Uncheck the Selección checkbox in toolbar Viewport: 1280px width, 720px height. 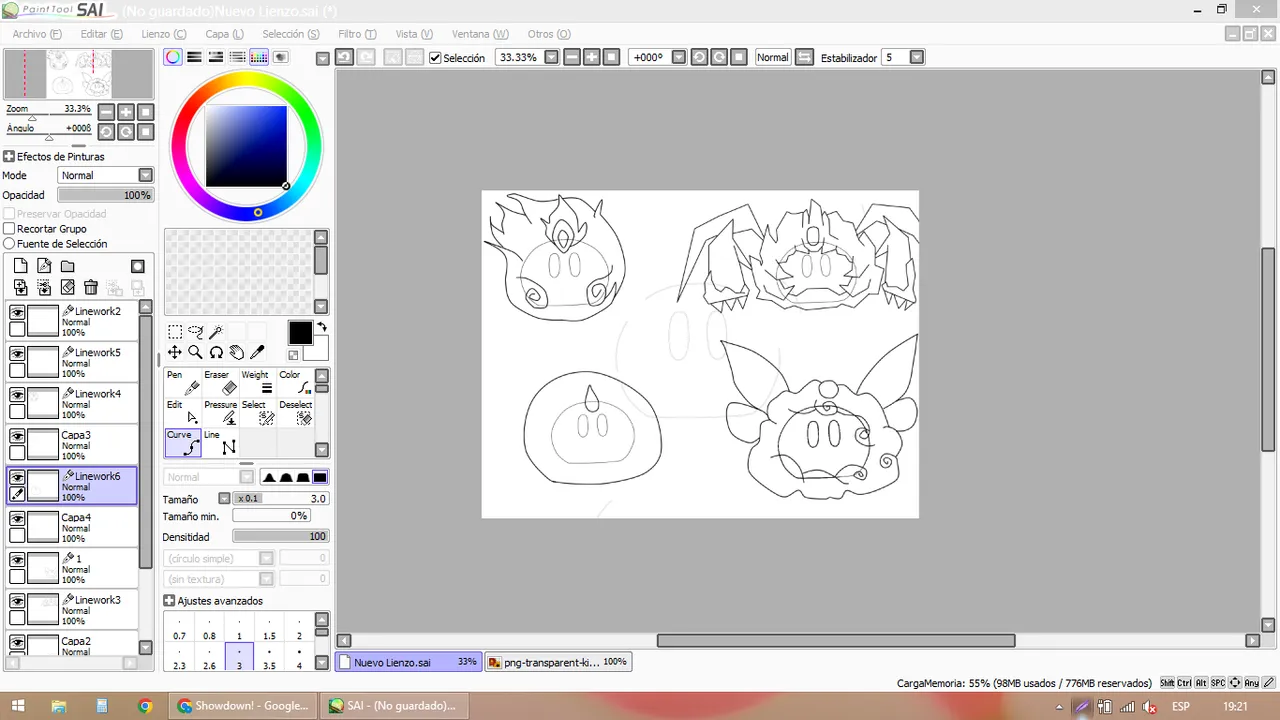[x=435, y=58]
